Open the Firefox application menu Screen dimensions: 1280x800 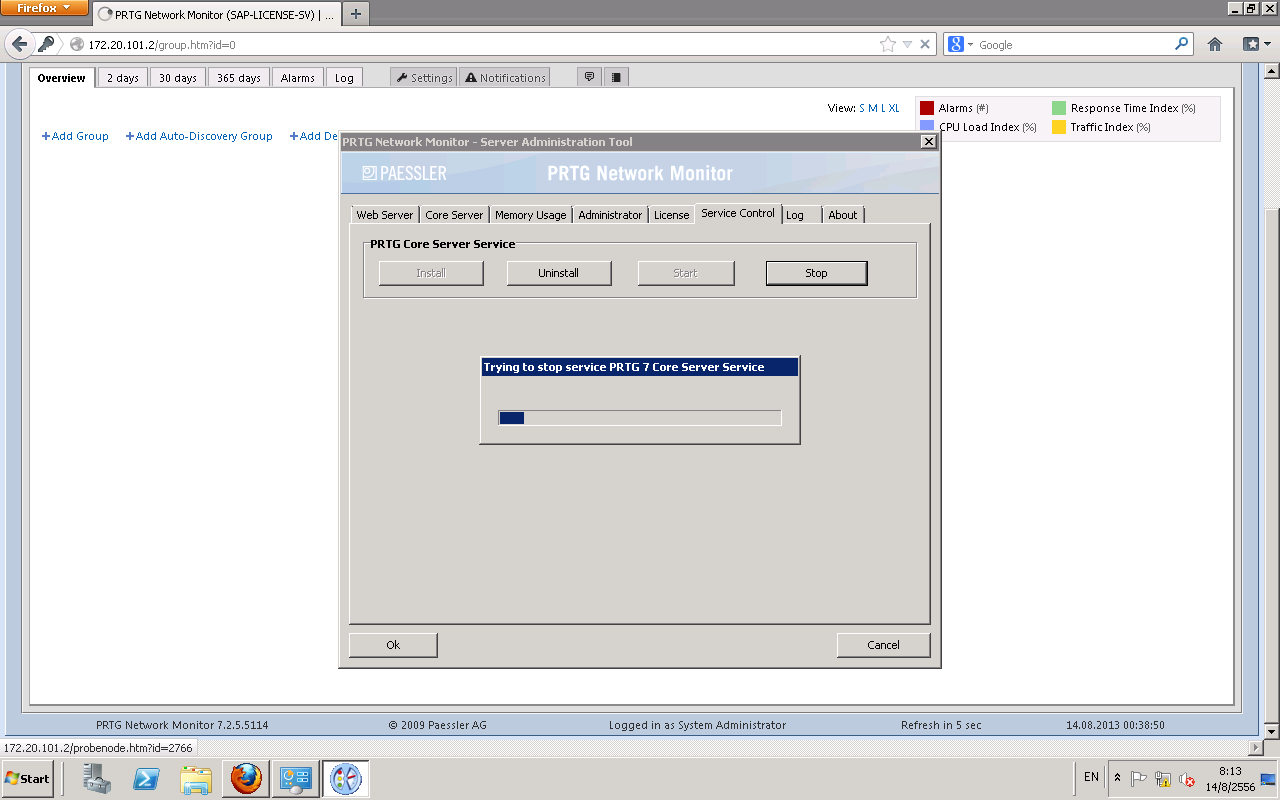(44, 8)
